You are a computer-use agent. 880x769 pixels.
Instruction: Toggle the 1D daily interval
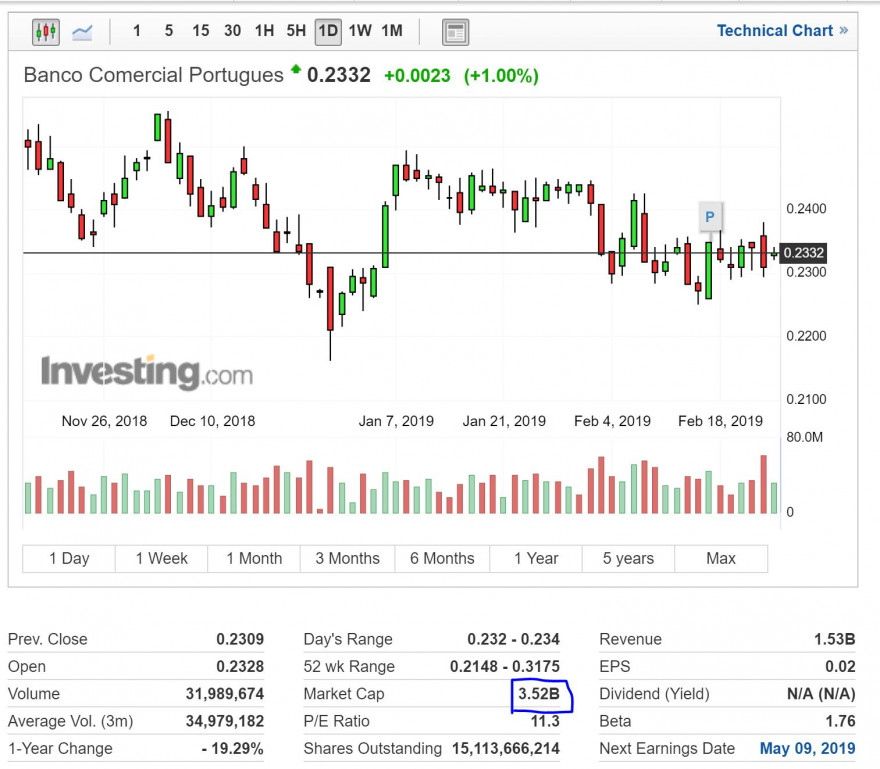click(x=328, y=31)
